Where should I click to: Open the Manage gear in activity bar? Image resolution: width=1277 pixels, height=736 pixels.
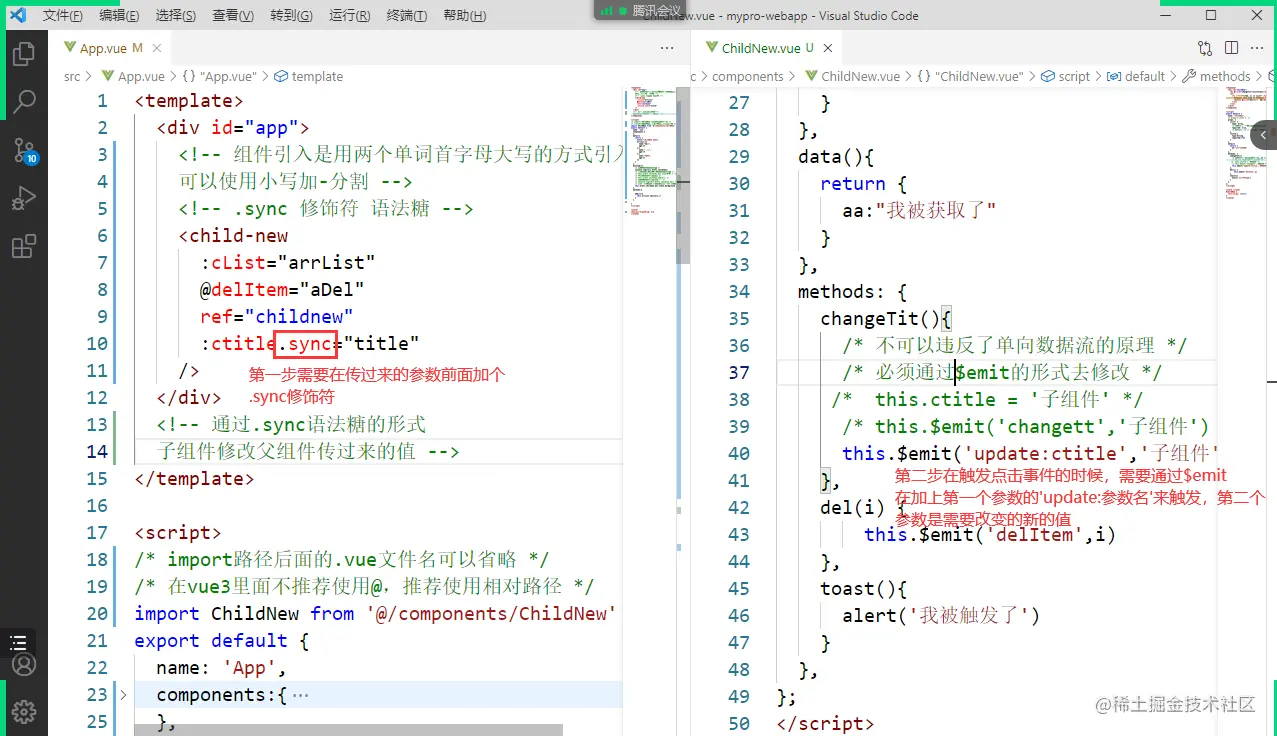[24, 712]
